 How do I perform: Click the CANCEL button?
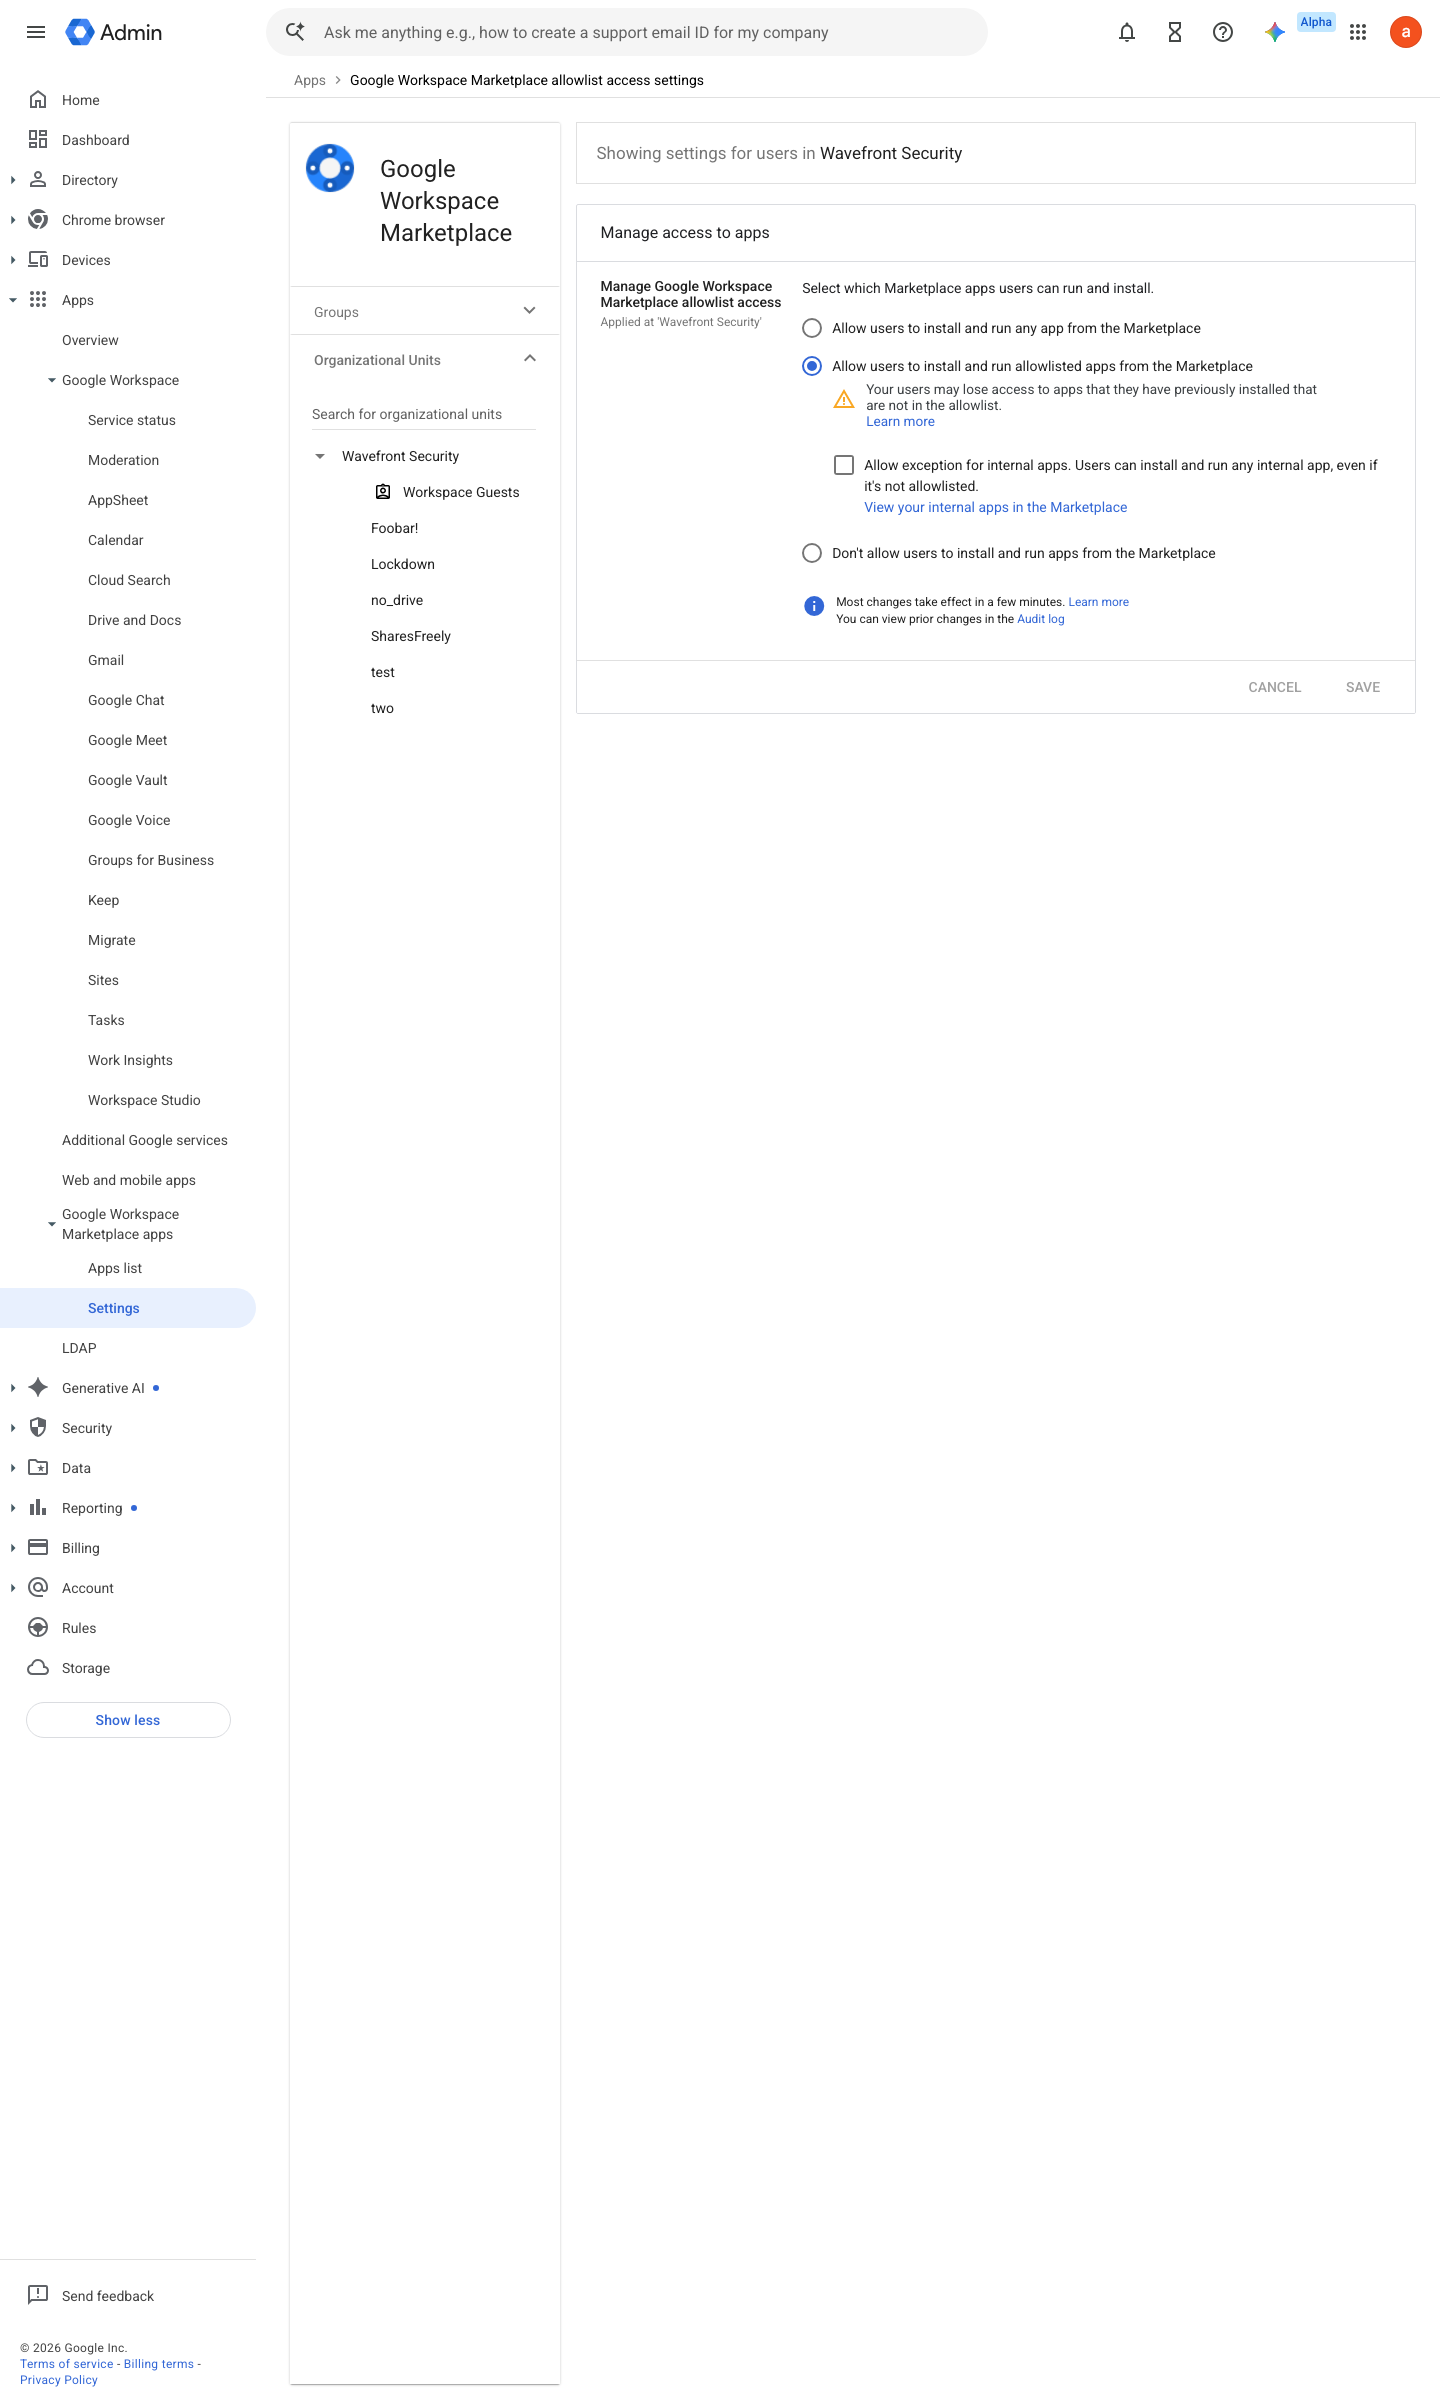point(1274,687)
